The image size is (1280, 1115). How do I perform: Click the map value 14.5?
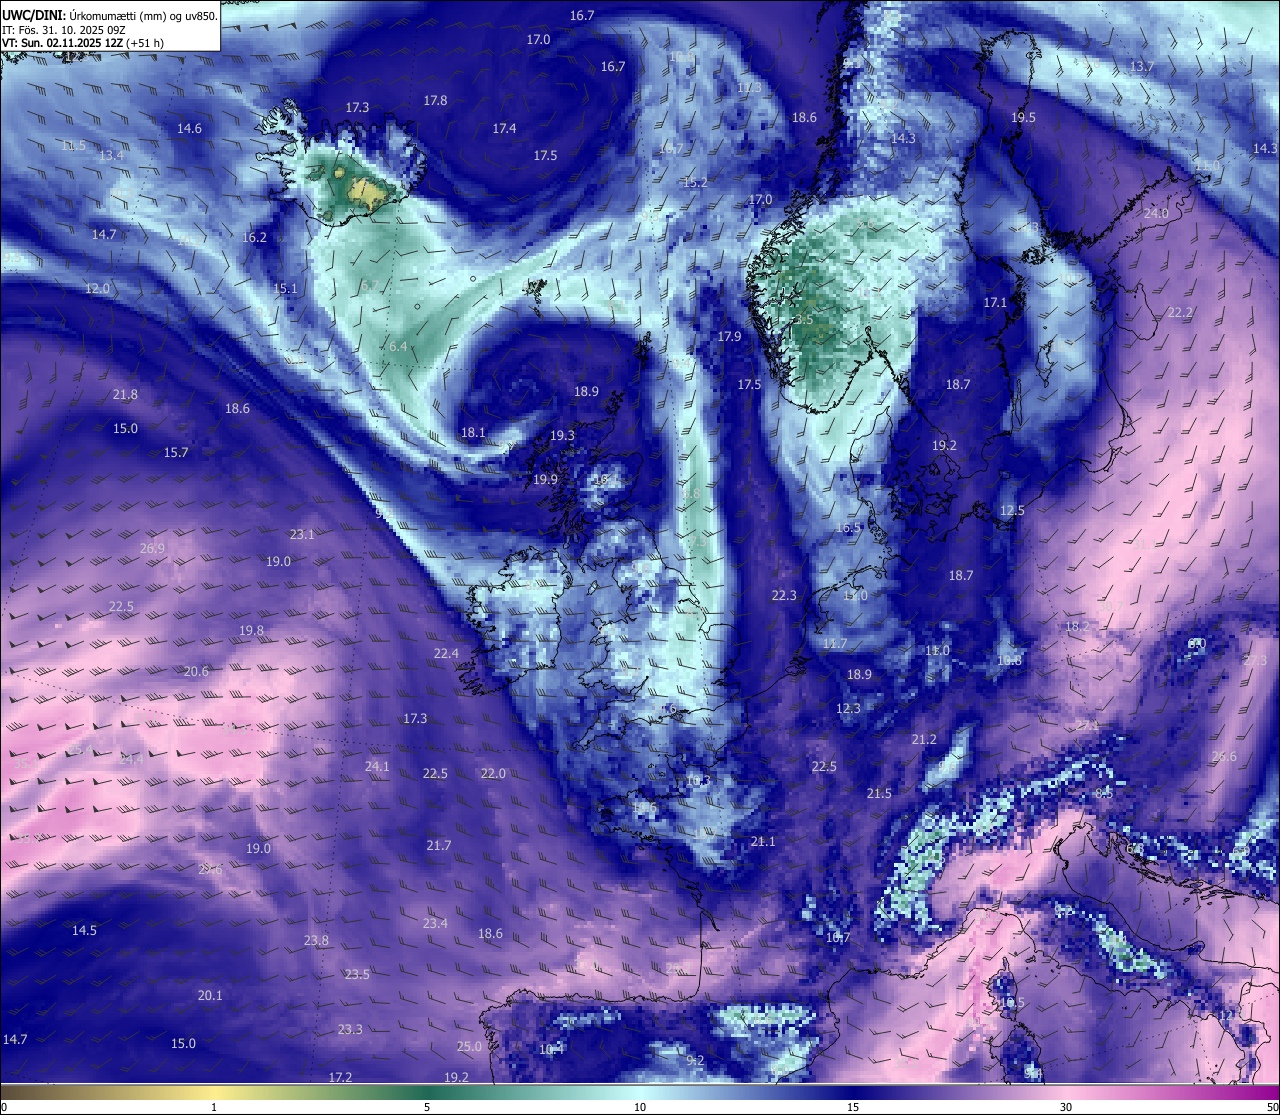(84, 930)
